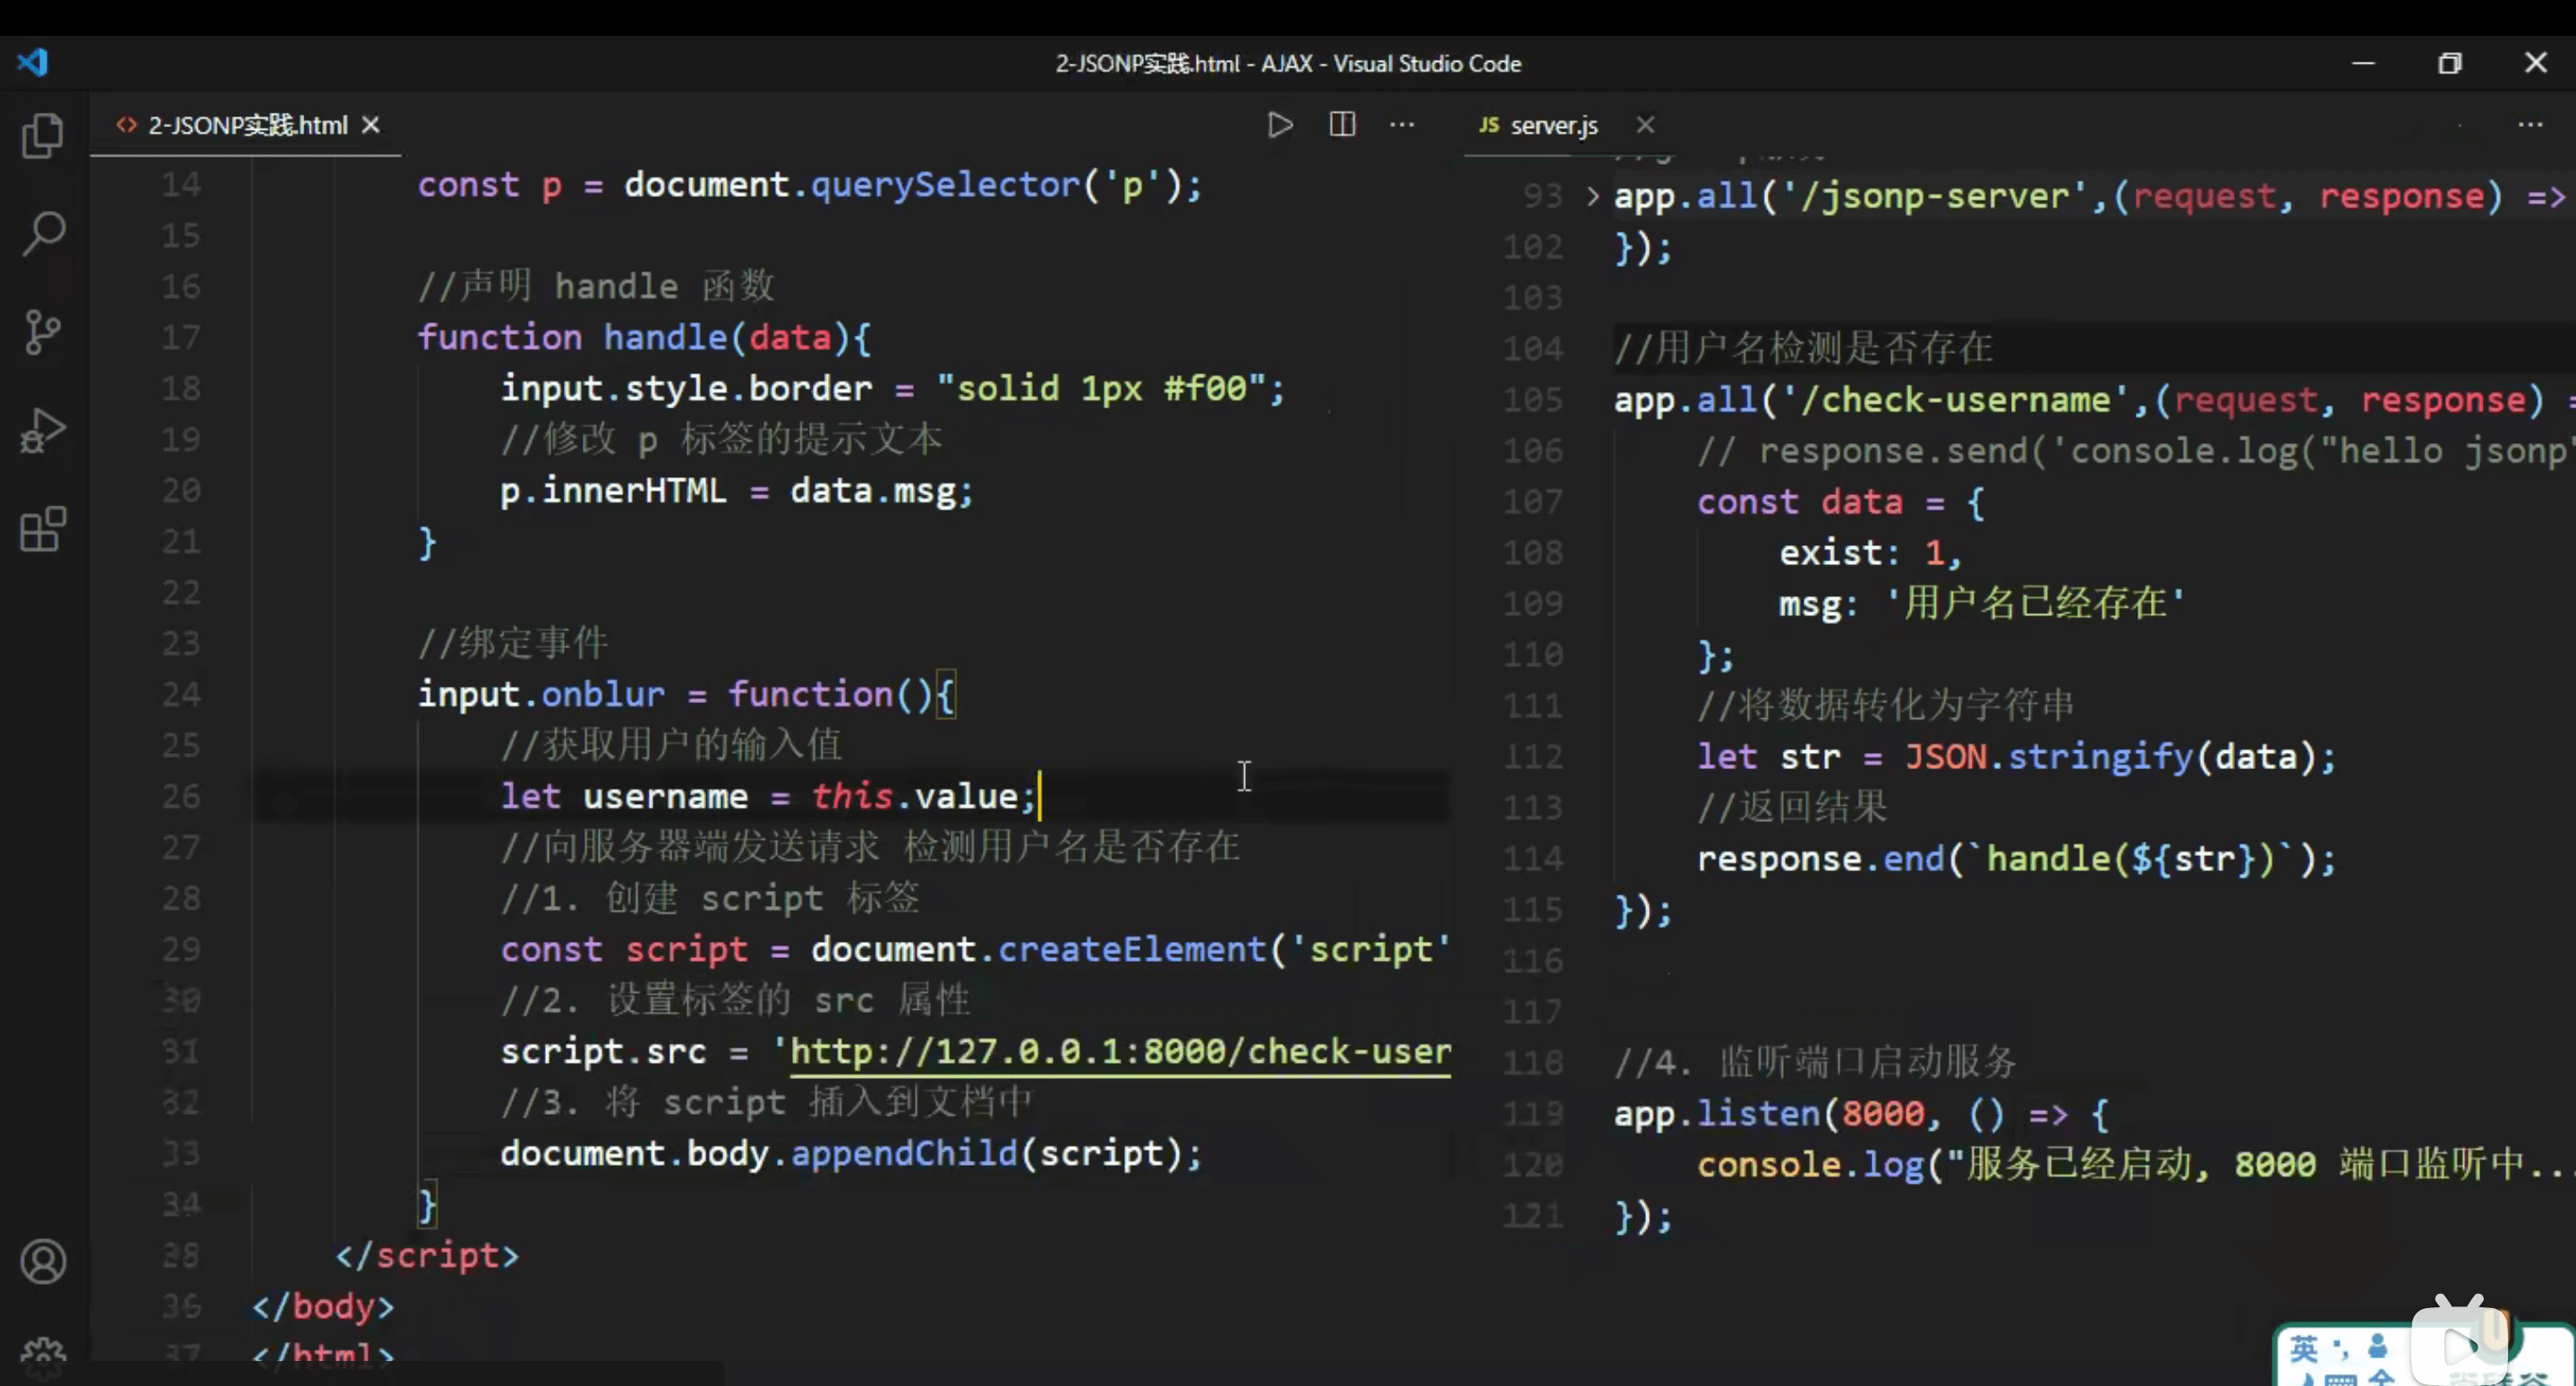This screenshot has width=2576, height=1386.
Task: Click the 英 input method indicator
Action: click(2303, 1349)
